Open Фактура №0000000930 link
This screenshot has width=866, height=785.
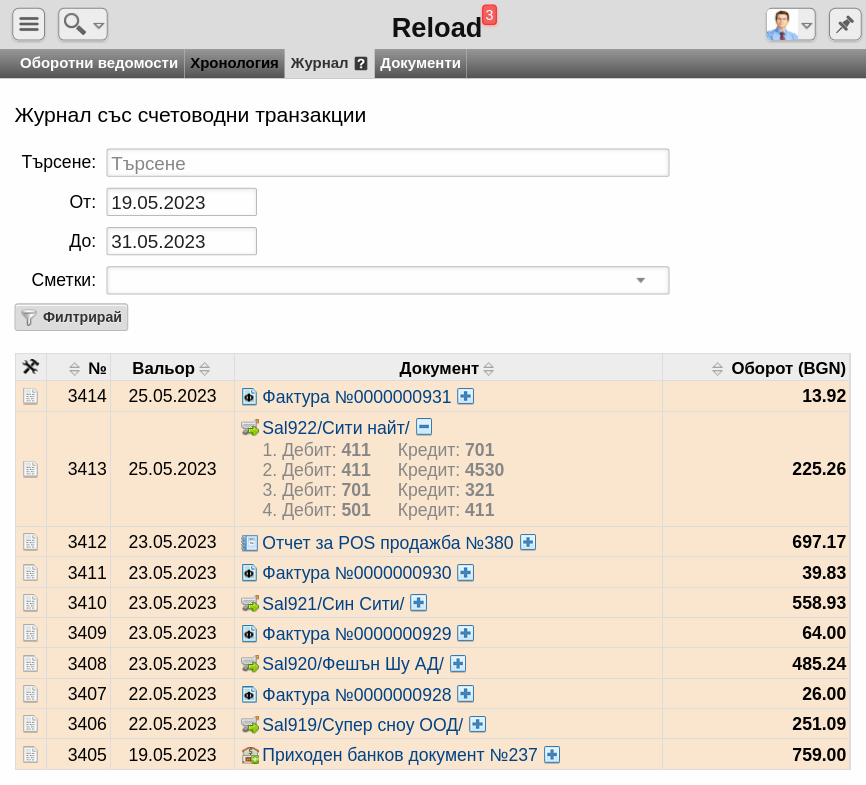coord(356,573)
